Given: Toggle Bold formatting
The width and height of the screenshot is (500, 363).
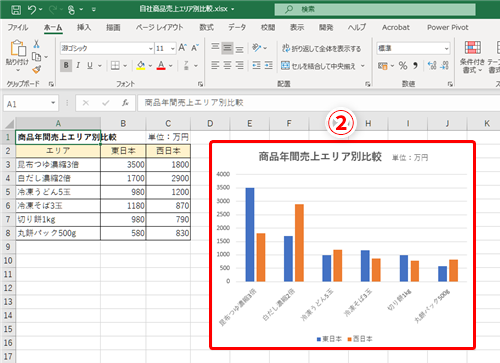Looking at the screenshot, I should (x=66, y=65).
